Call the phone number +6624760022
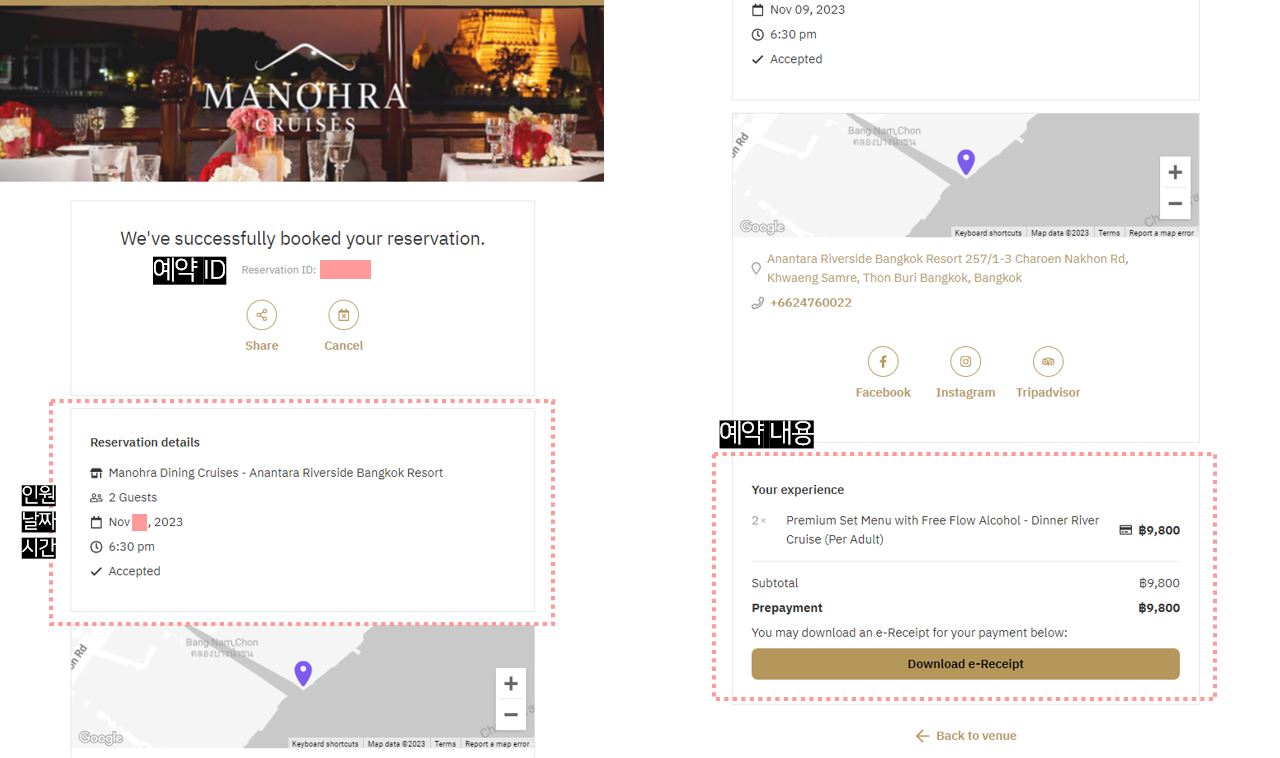This screenshot has height=758, width=1280. [x=810, y=303]
